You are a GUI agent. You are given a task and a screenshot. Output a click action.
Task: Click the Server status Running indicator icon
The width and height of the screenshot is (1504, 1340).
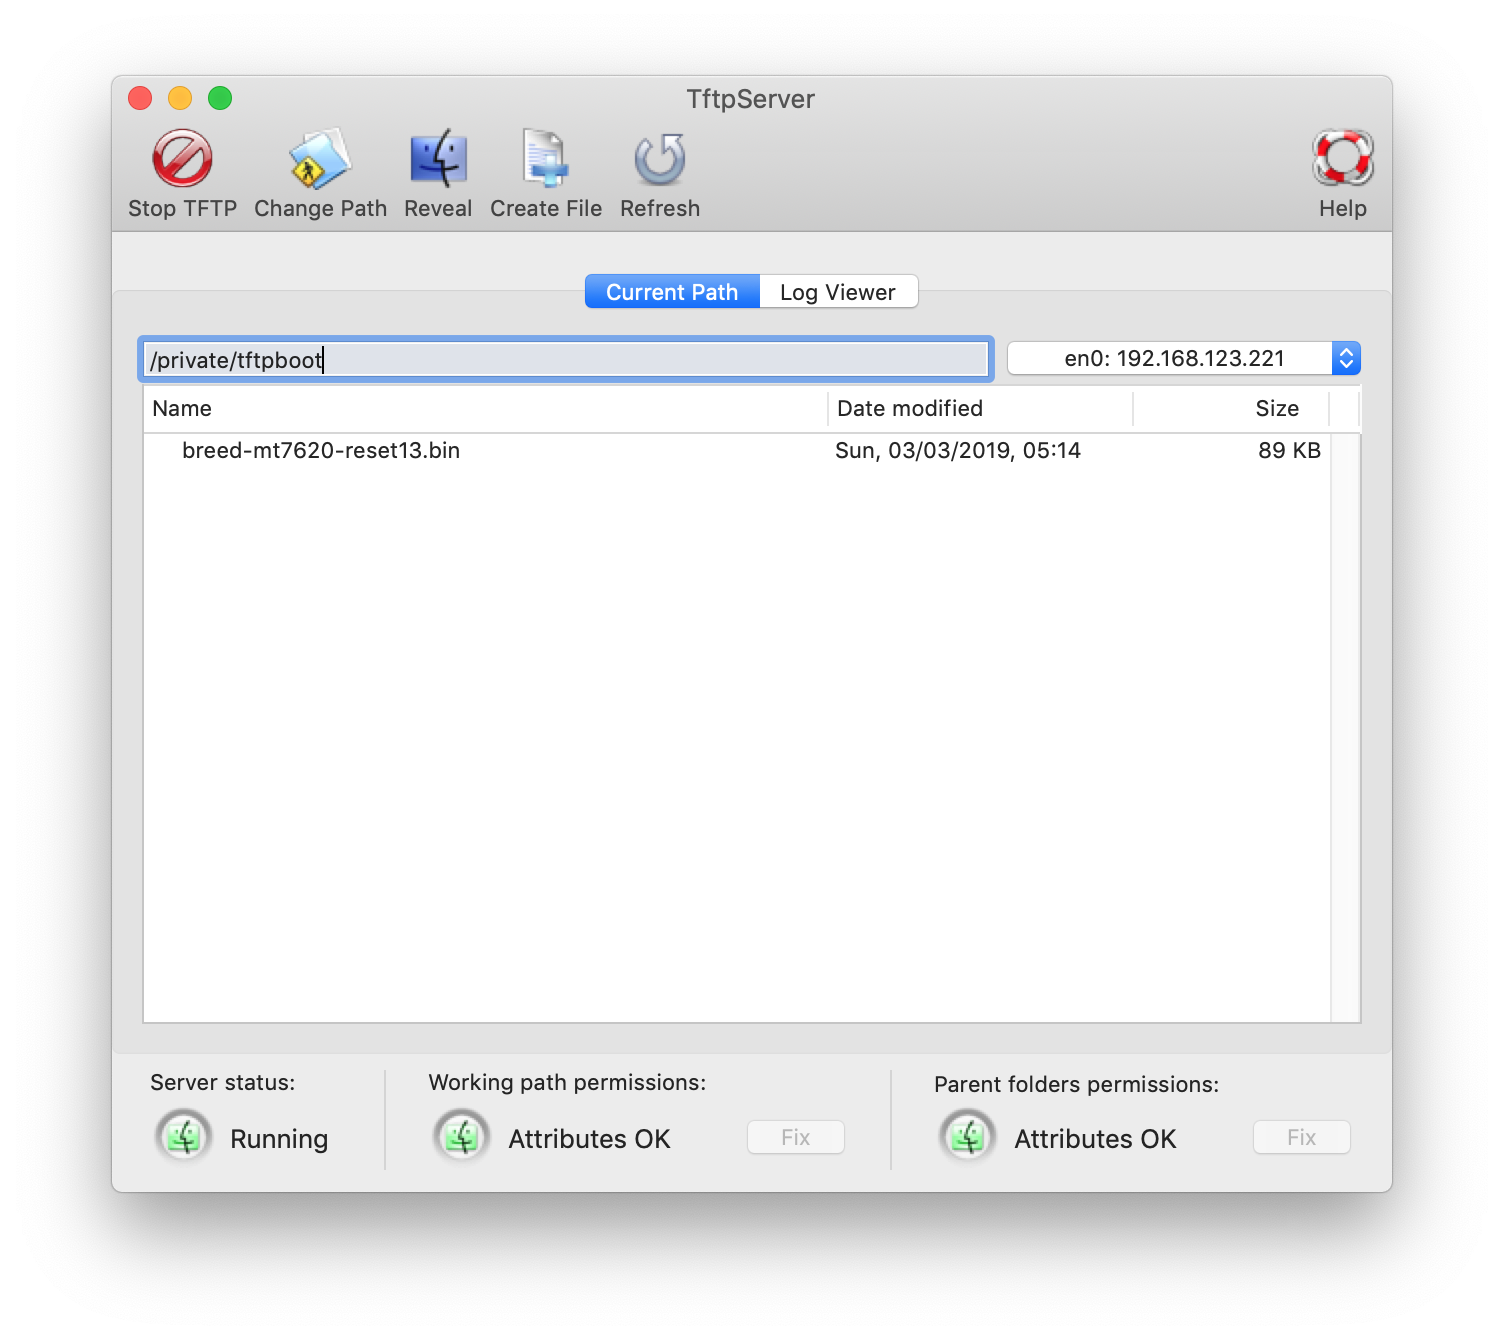pos(184,1137)
